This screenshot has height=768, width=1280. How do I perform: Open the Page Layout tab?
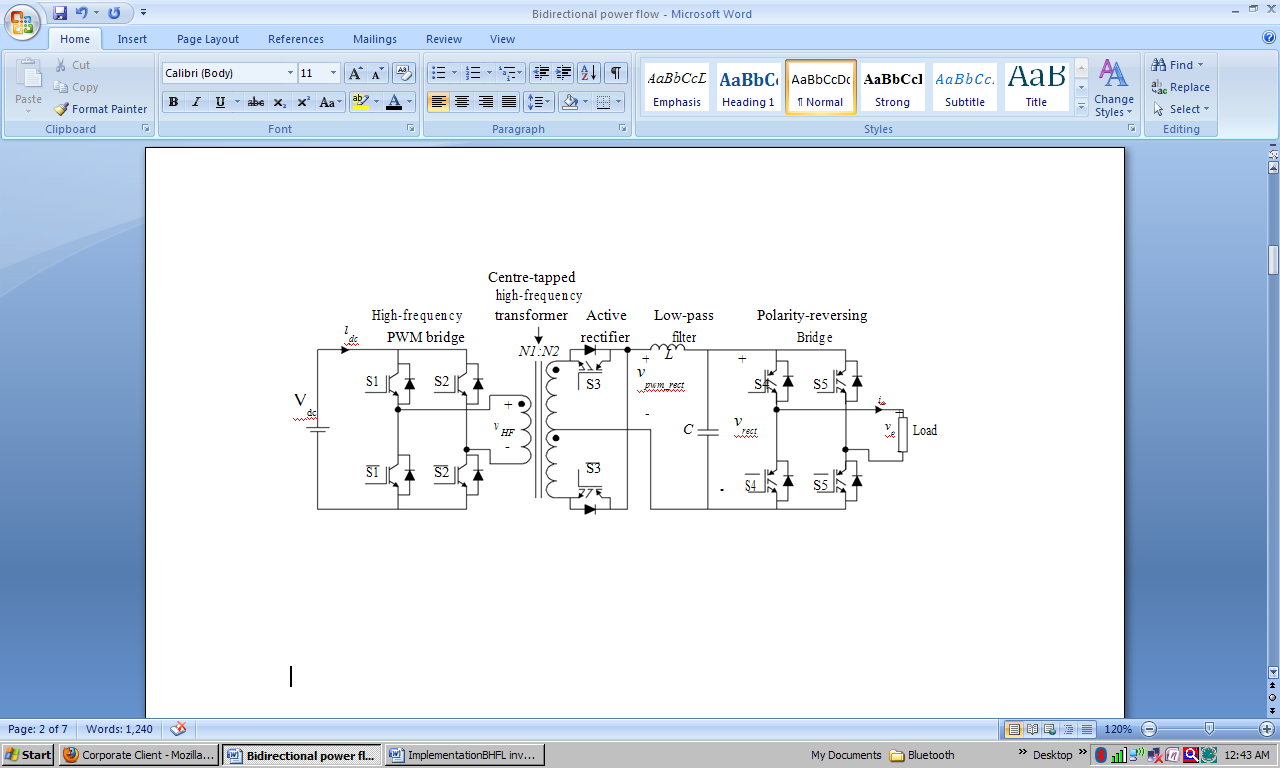[x=208, y=39]
